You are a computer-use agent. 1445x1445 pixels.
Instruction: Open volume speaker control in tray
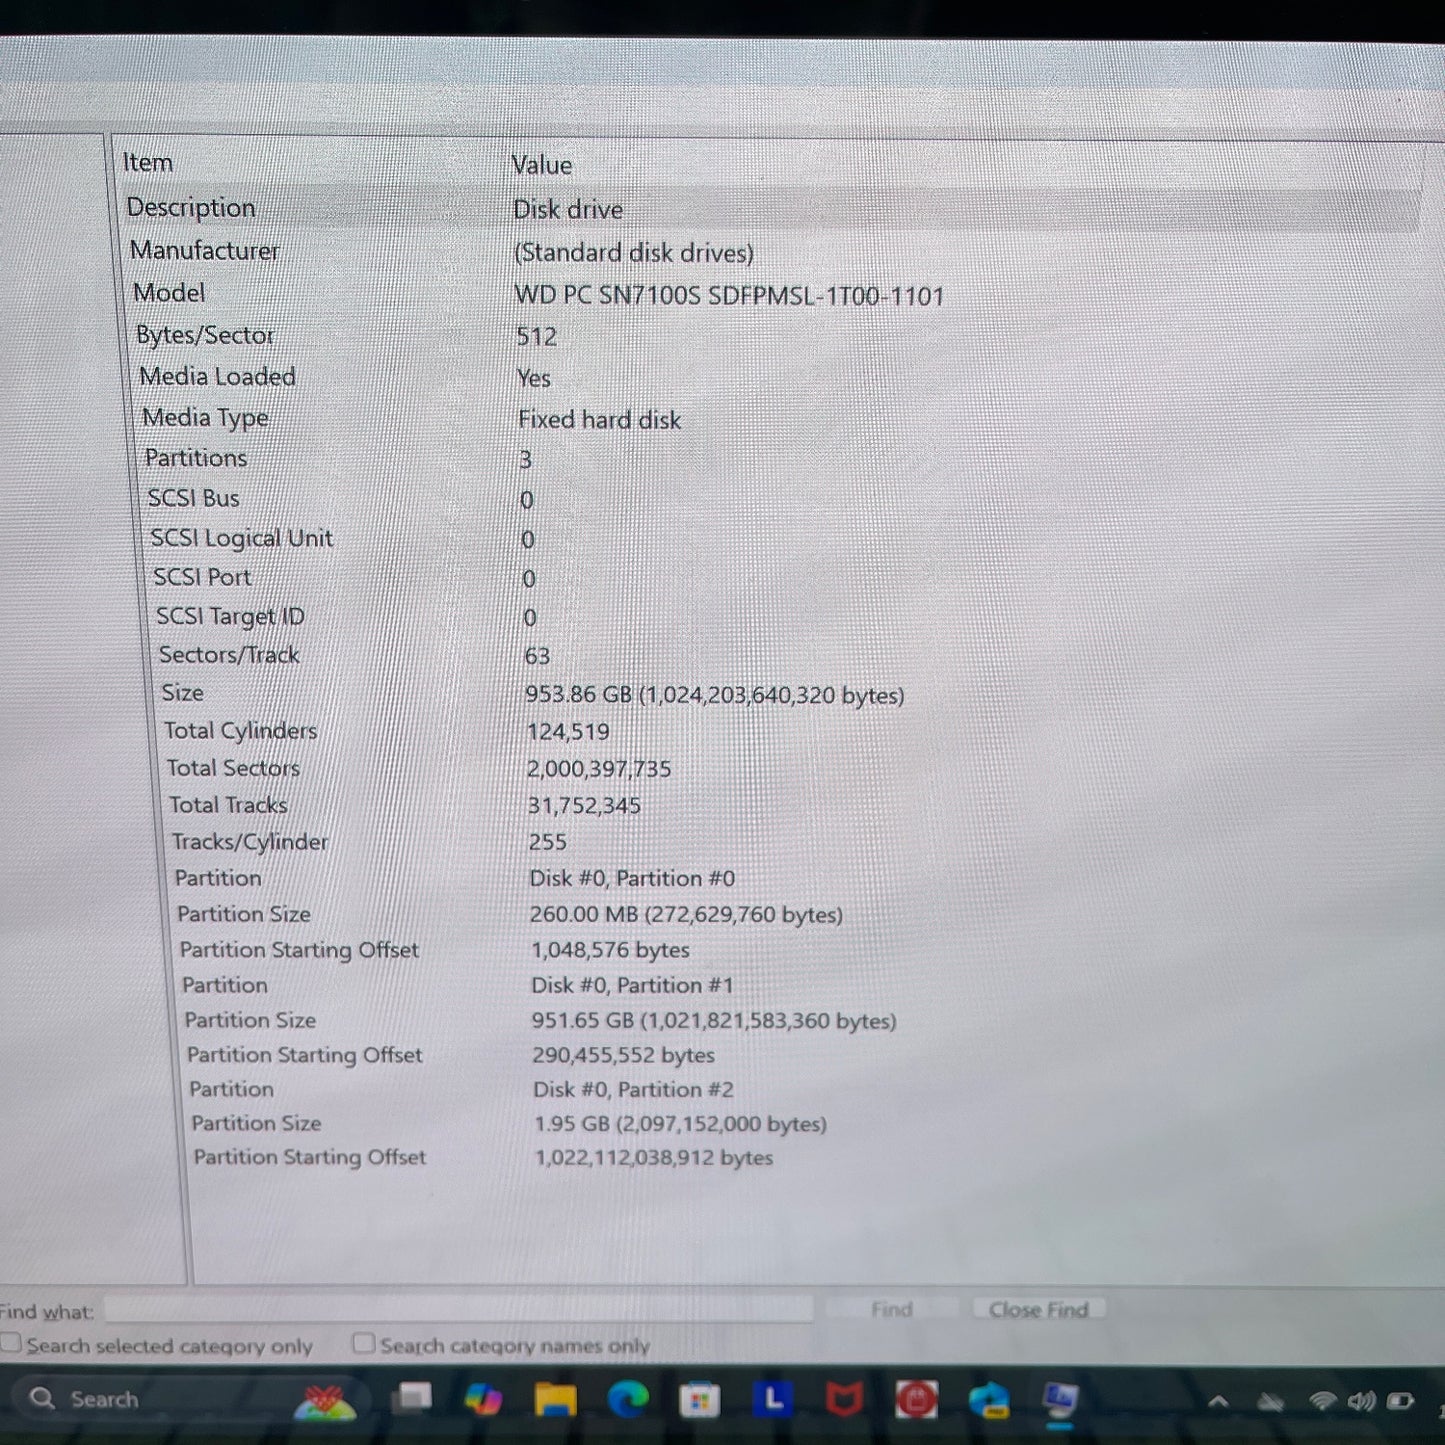pyautogui.click(x=1361, y=1401)
